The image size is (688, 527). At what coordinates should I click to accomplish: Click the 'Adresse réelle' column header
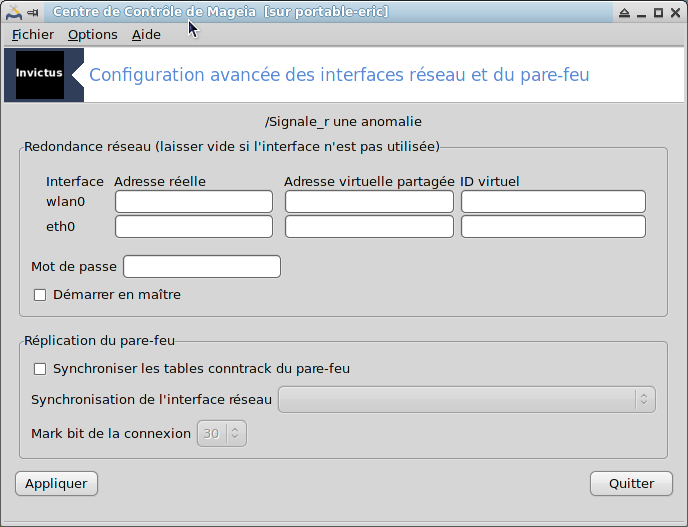160,181
